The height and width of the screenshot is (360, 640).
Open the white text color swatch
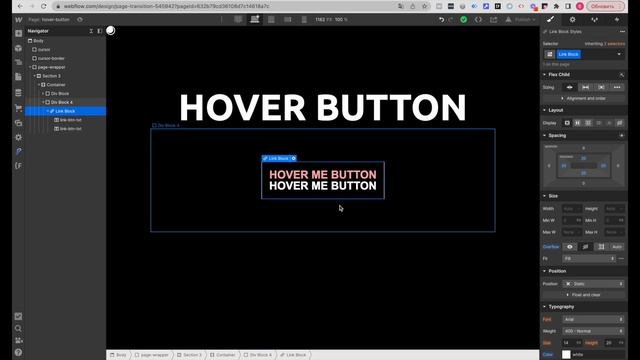pos(566,354)
